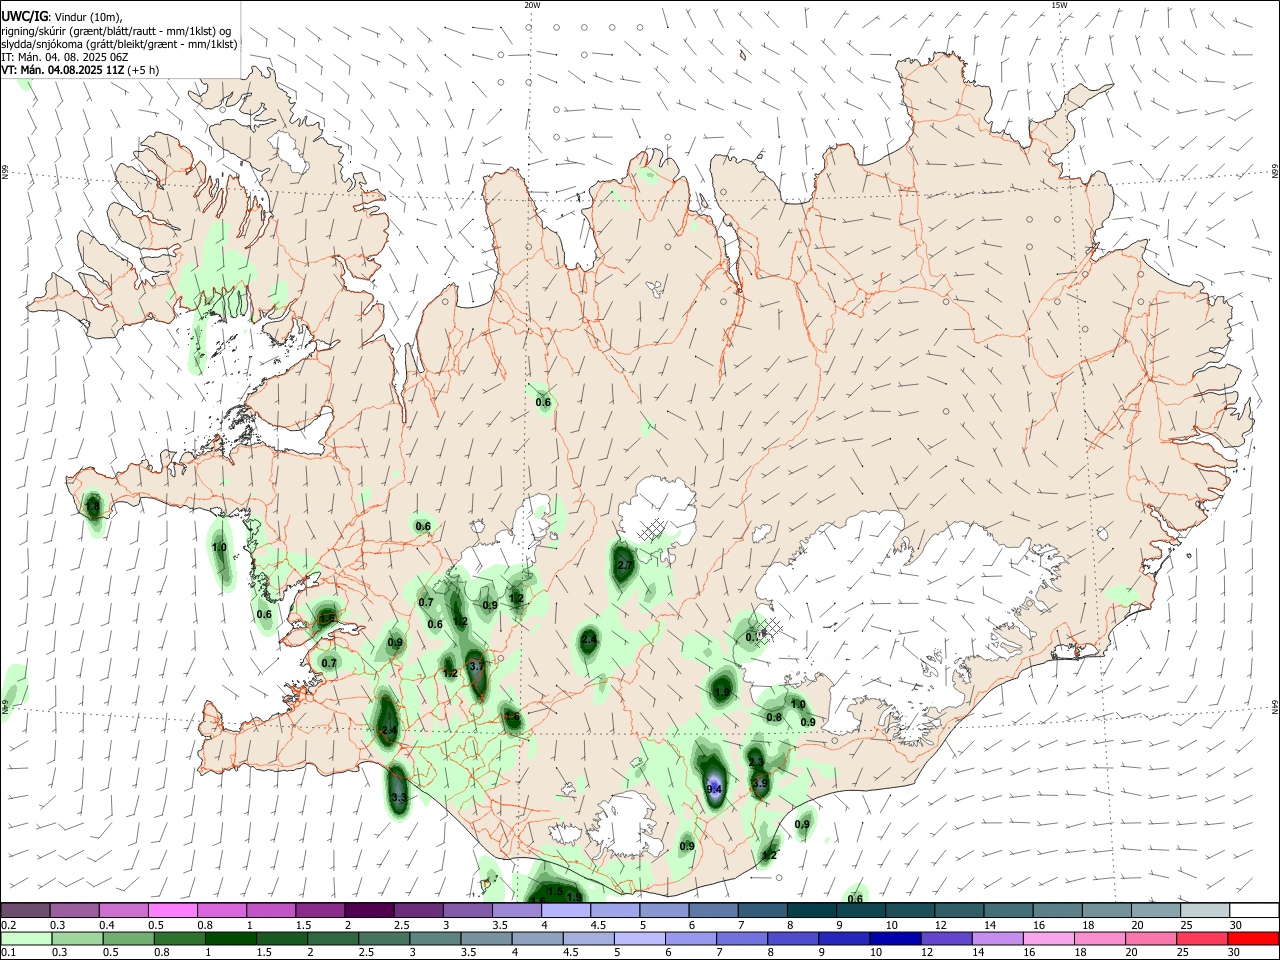The image size is (1280, 960).
Task: Select the violet 12 rain scale swatch
Action: pyautogui.click(x=945, y=938)
